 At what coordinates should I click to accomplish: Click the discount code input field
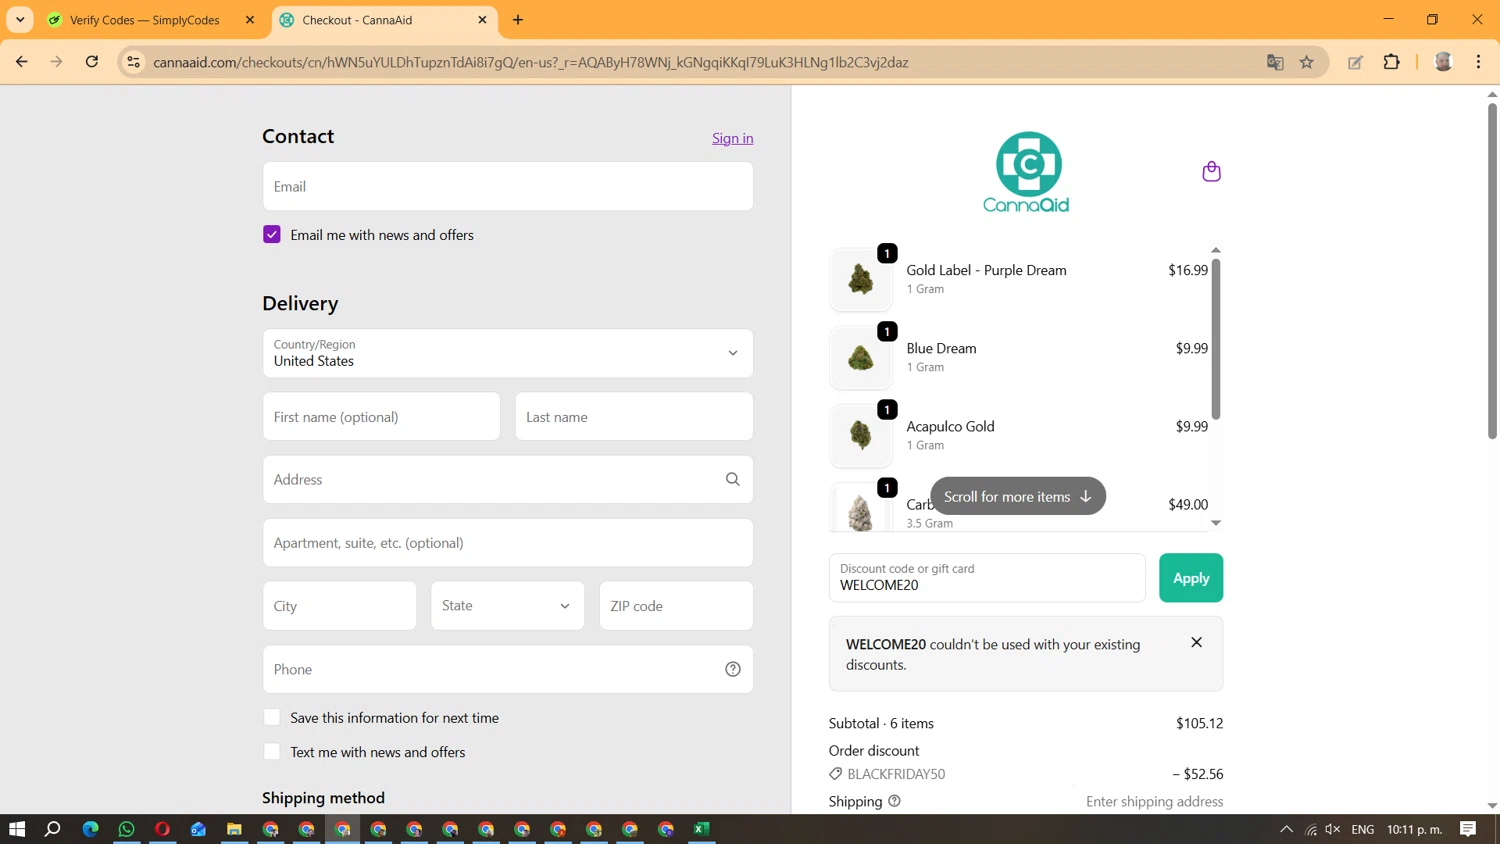point(987,578)
